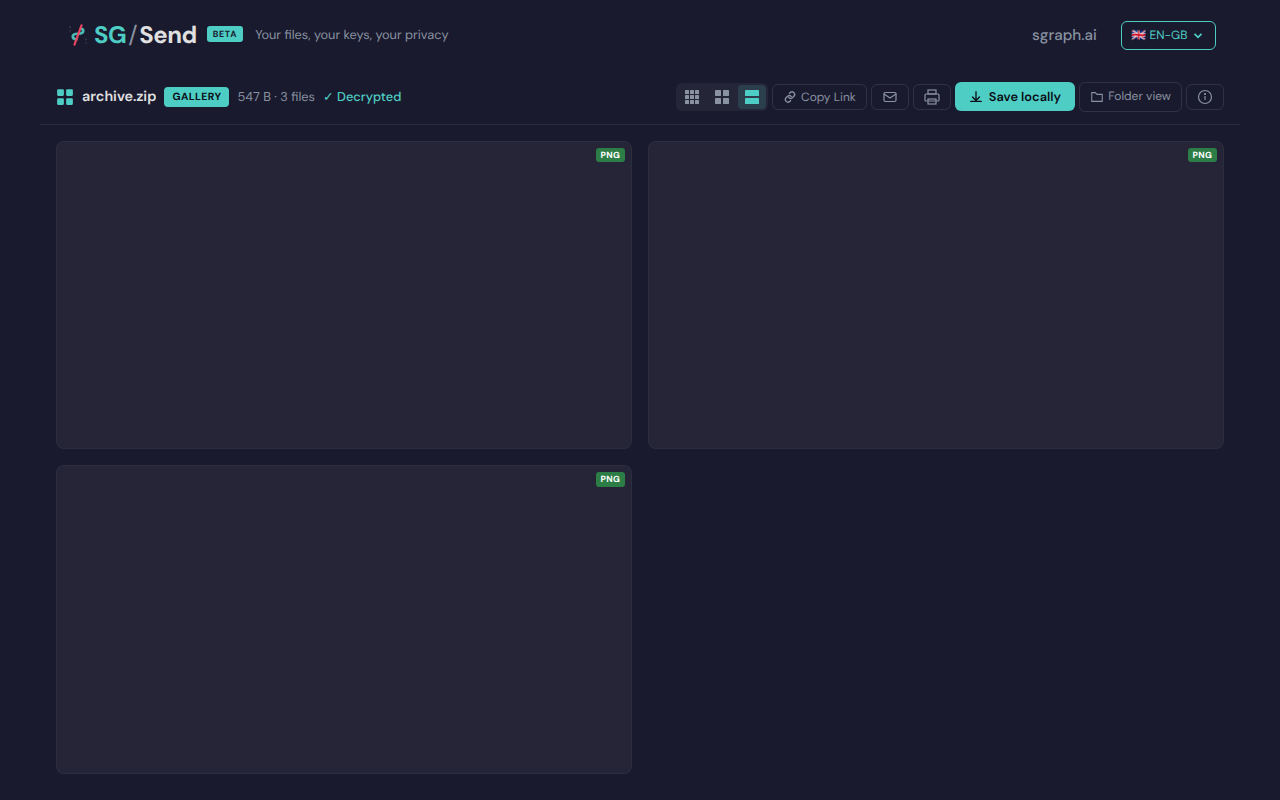This screenshot has height=800, width=1280.
Task: Switch to small grid view
Action: tap(692, 97)
